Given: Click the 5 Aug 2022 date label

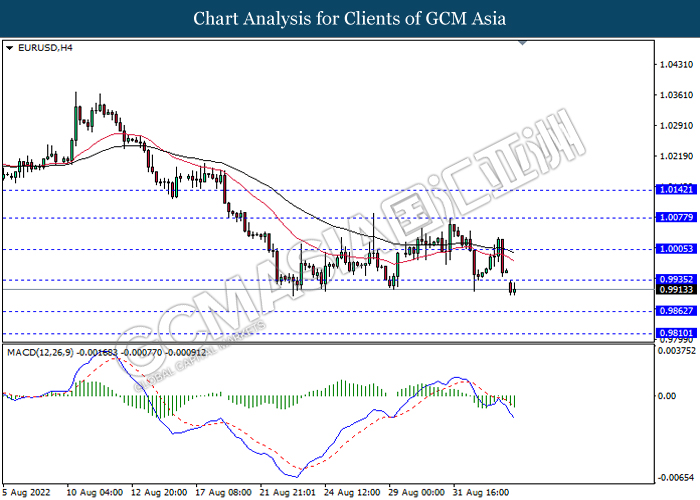Looking at the screenshot, I should pyautogui.click(x=26, y=492).
